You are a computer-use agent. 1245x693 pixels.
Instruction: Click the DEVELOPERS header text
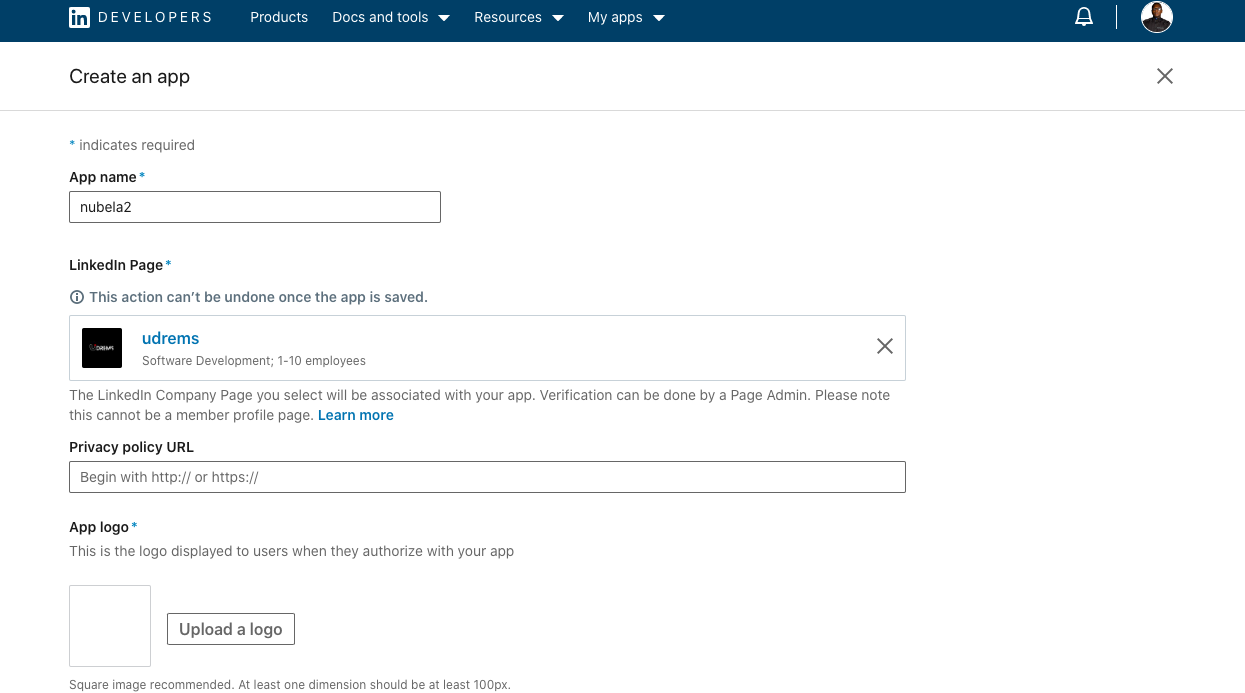pyautogui.click(x=155, y=17)
